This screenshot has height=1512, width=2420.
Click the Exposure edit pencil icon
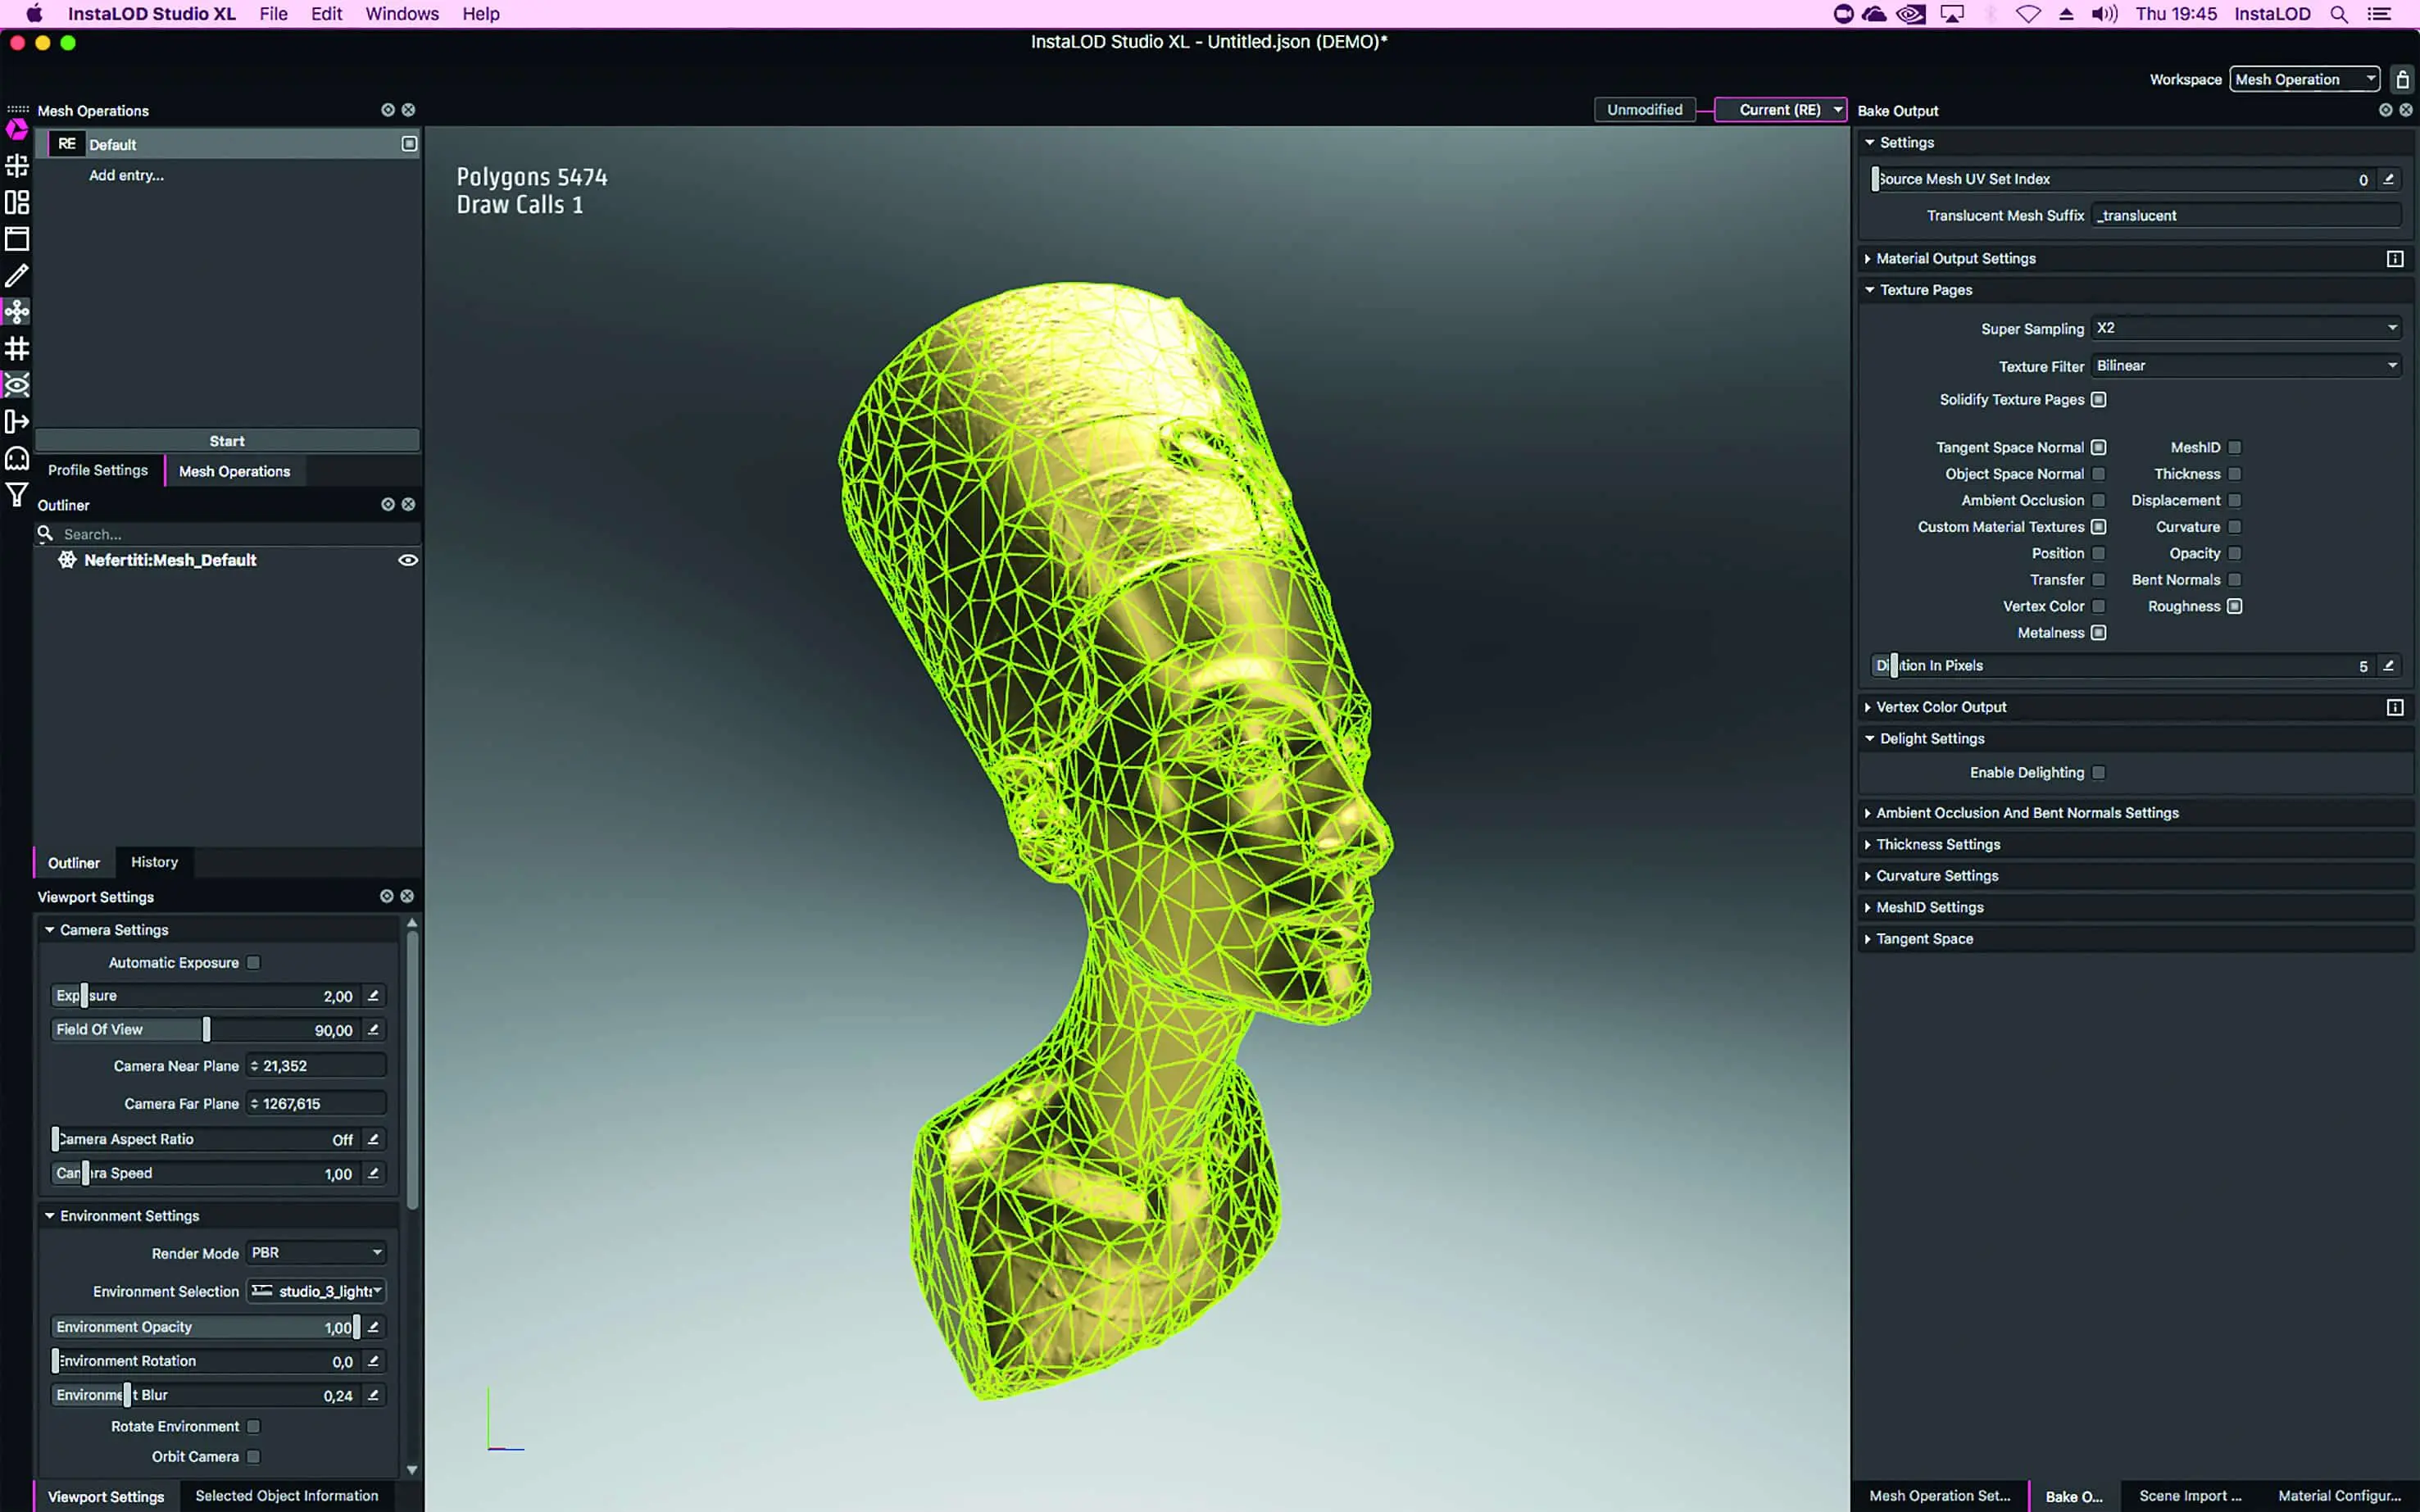coord(373,996)
